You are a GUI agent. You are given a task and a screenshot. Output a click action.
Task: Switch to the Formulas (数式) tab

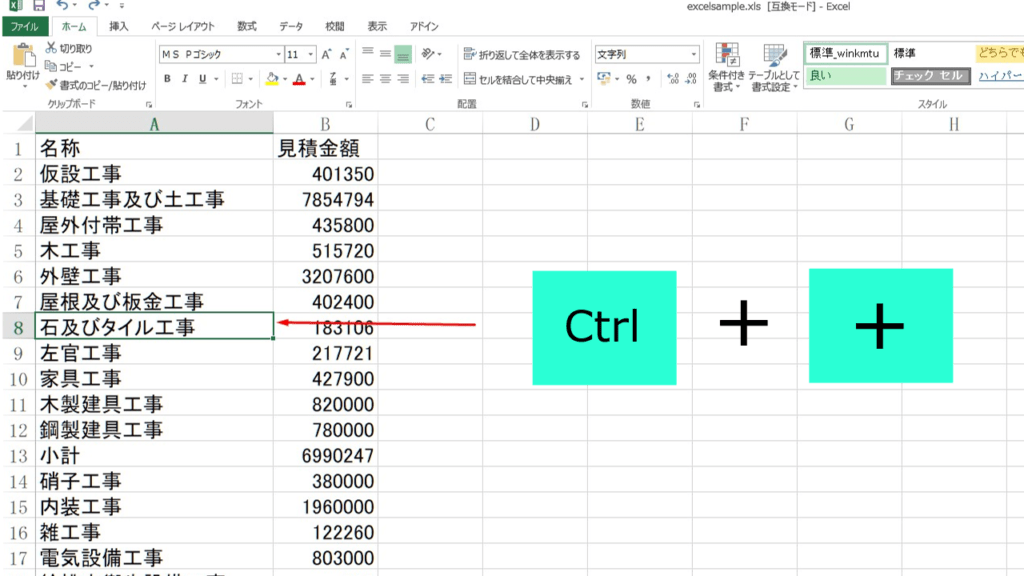pos(247,26)
